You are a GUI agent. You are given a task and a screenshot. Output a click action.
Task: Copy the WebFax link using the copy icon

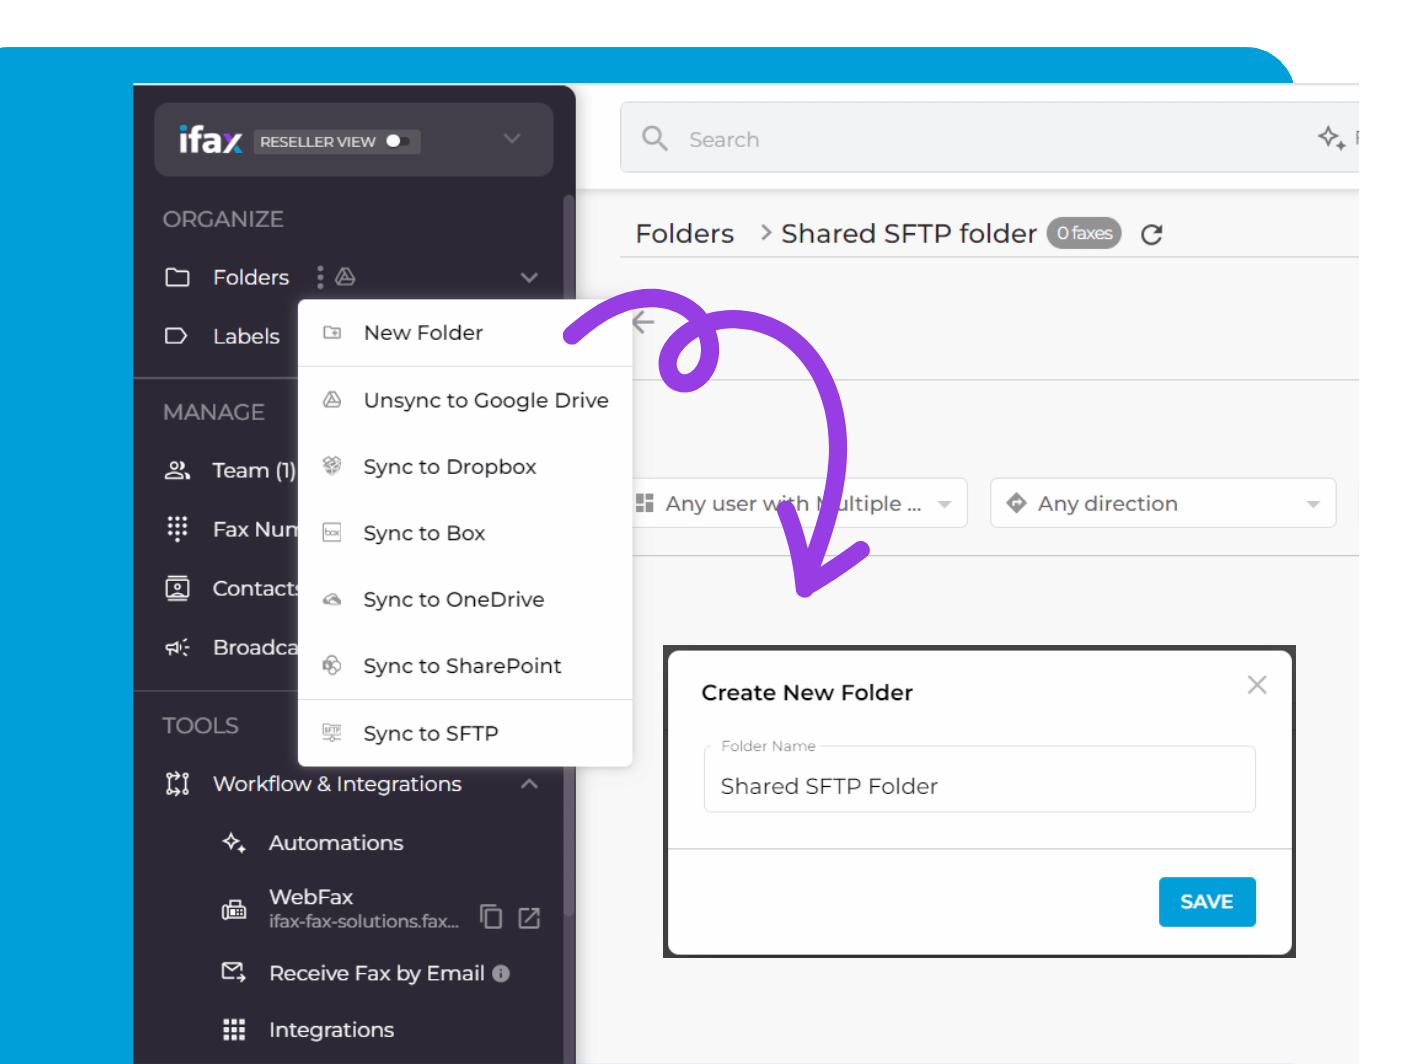point(491,917)
